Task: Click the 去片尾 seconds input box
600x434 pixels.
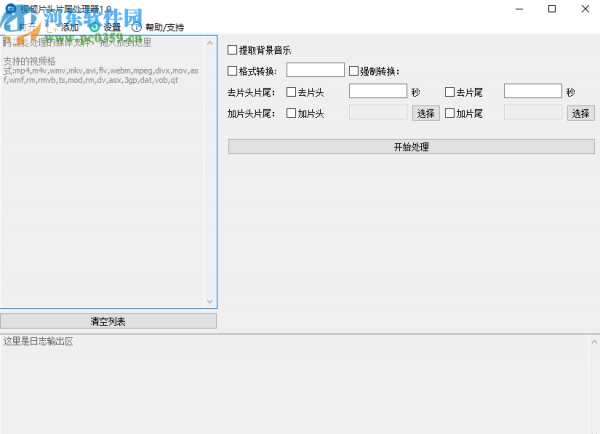Action: 532,91
